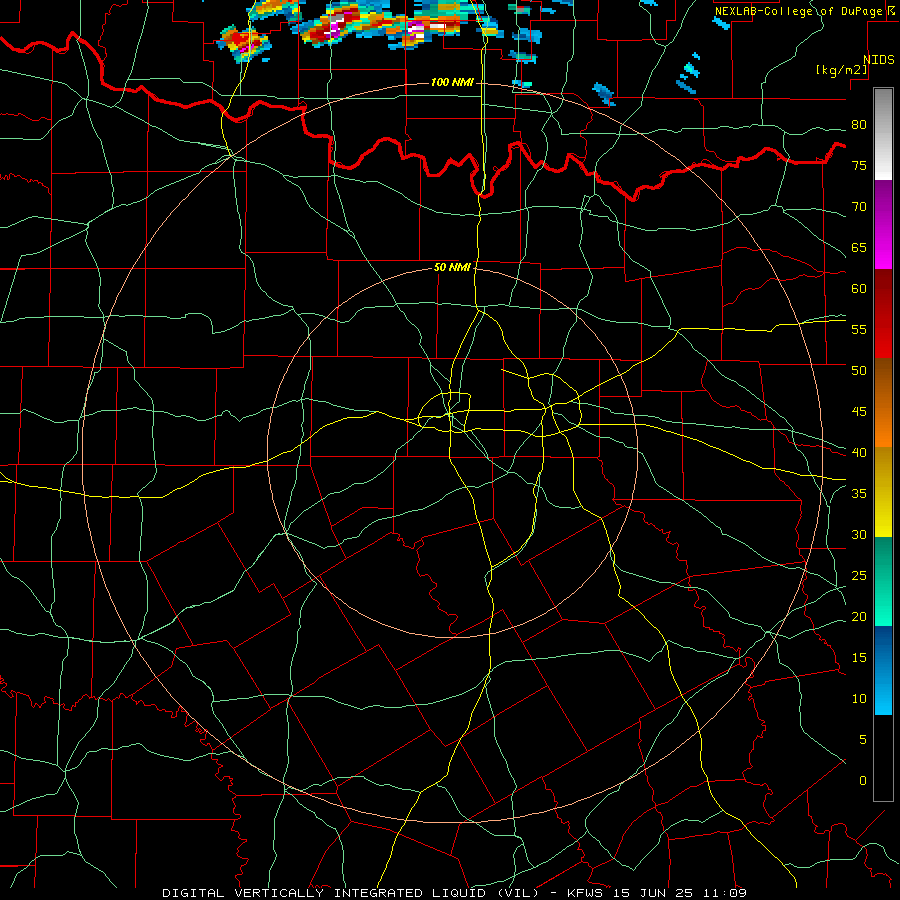Image resolution: width=900 pixels, height=900 pixels.
Task: Click the KFWS station identifier
Action: coord(587,893)
